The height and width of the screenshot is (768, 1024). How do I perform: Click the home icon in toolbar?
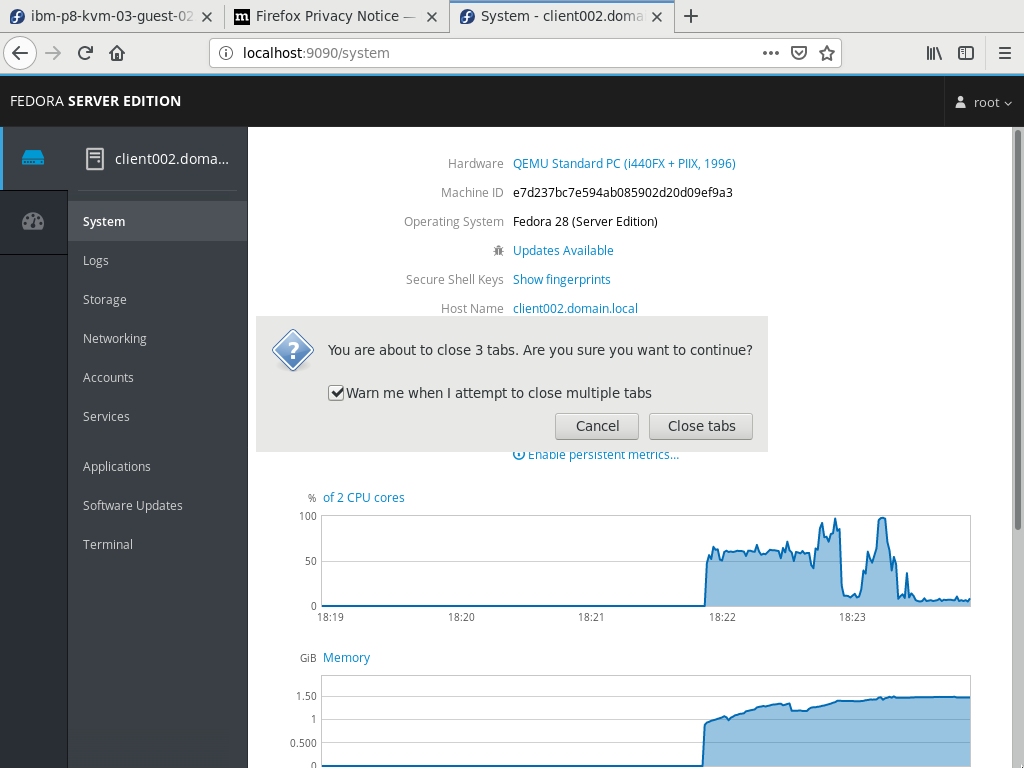[x=117, y=53]
